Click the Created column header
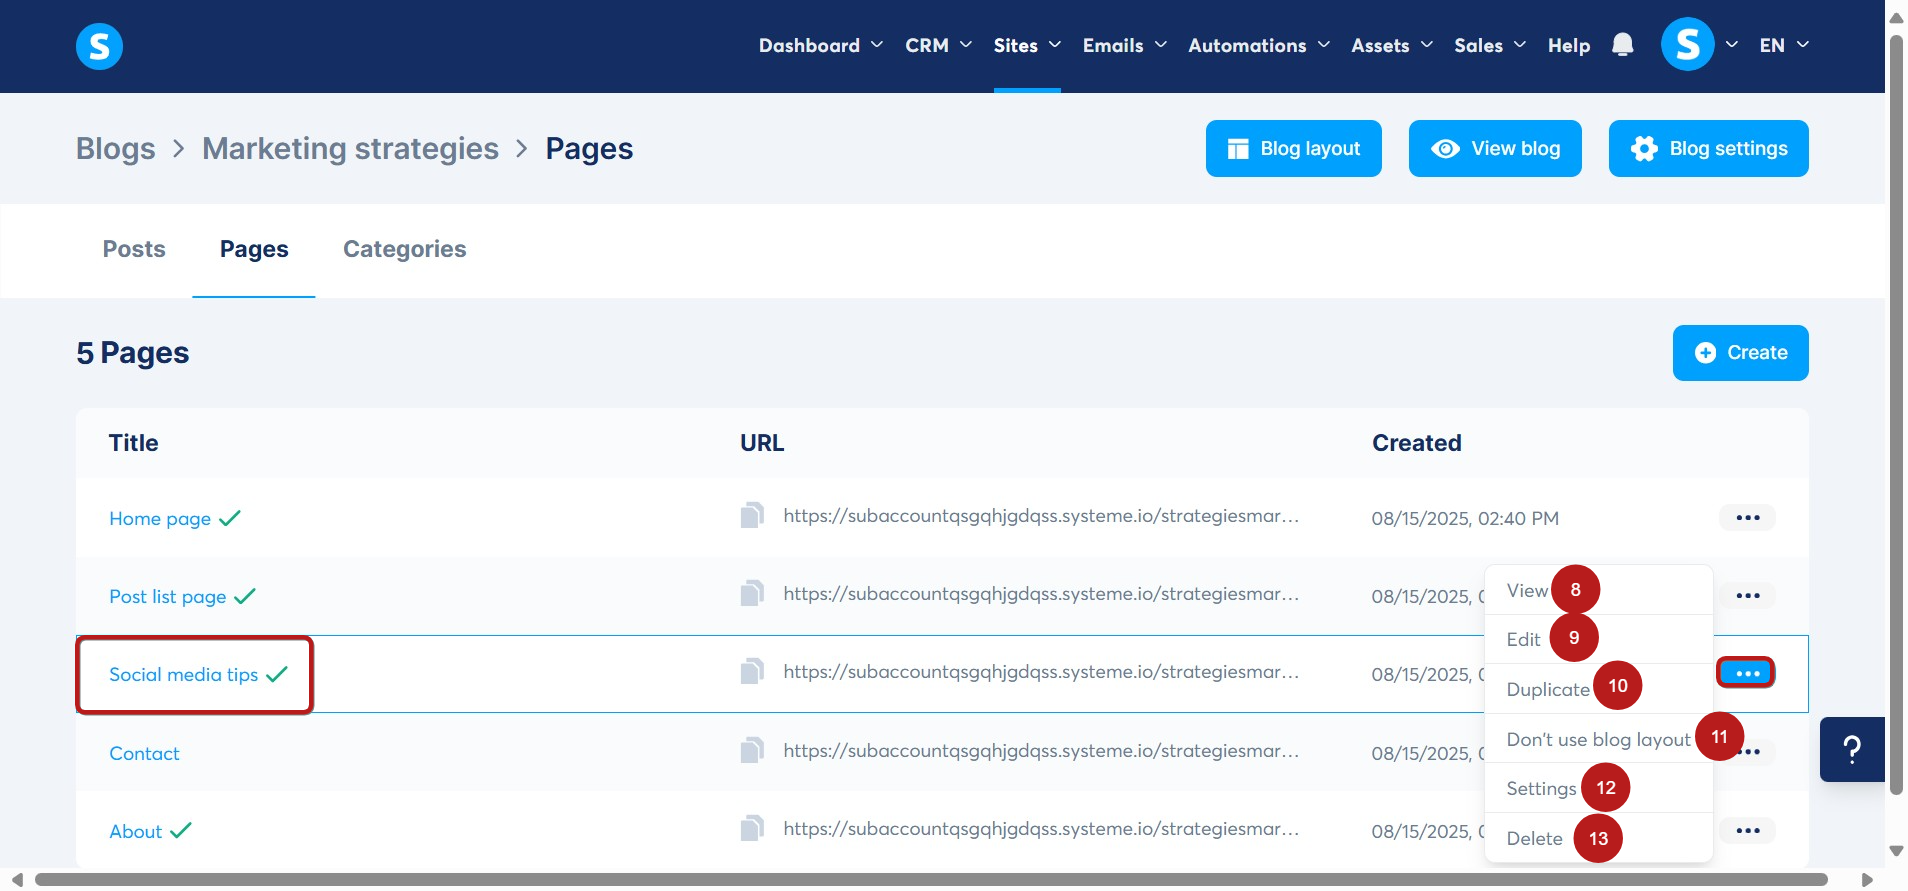Viewport: 1908px width, 891px height. pos(1417,443)
